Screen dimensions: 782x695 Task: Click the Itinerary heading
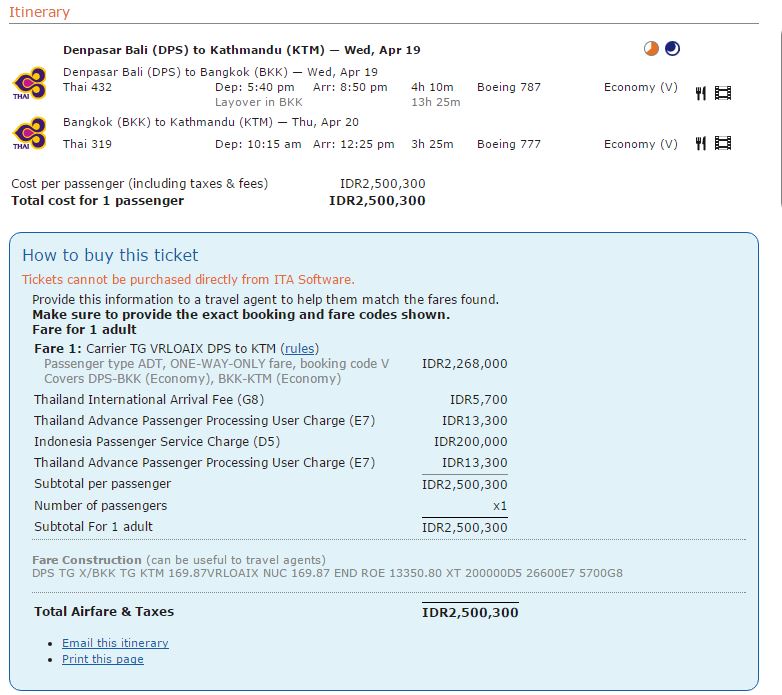(39, 12)
